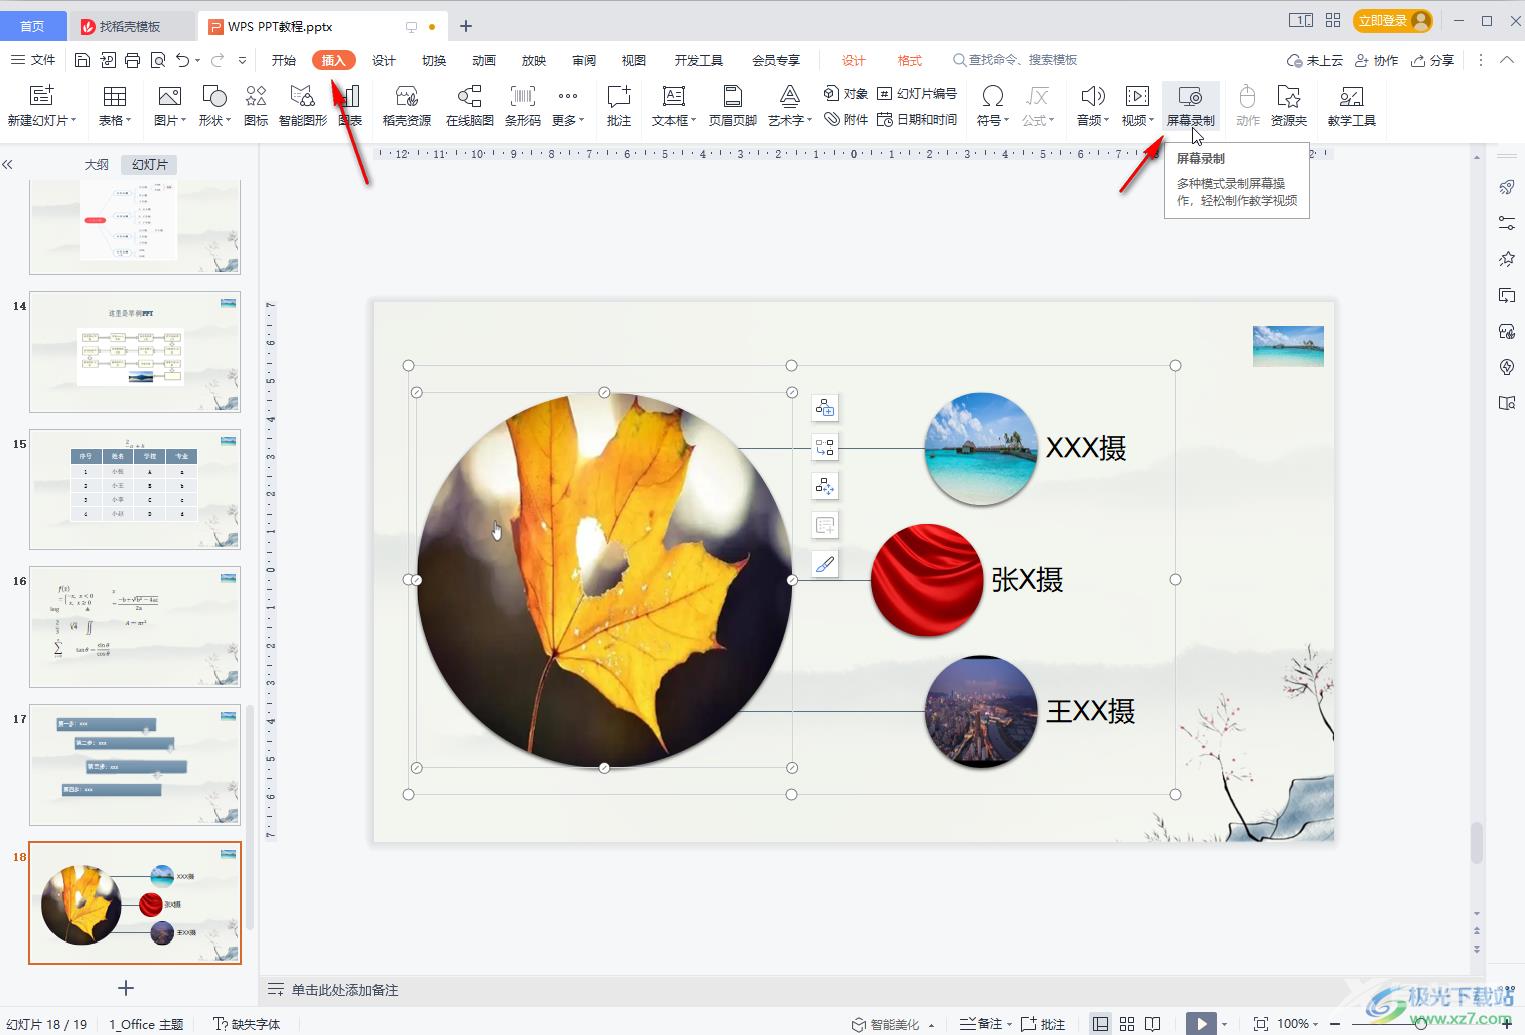Switch to reading view in status bar
Screen dimensions: 1525x1035
tap(1153, 1024)
